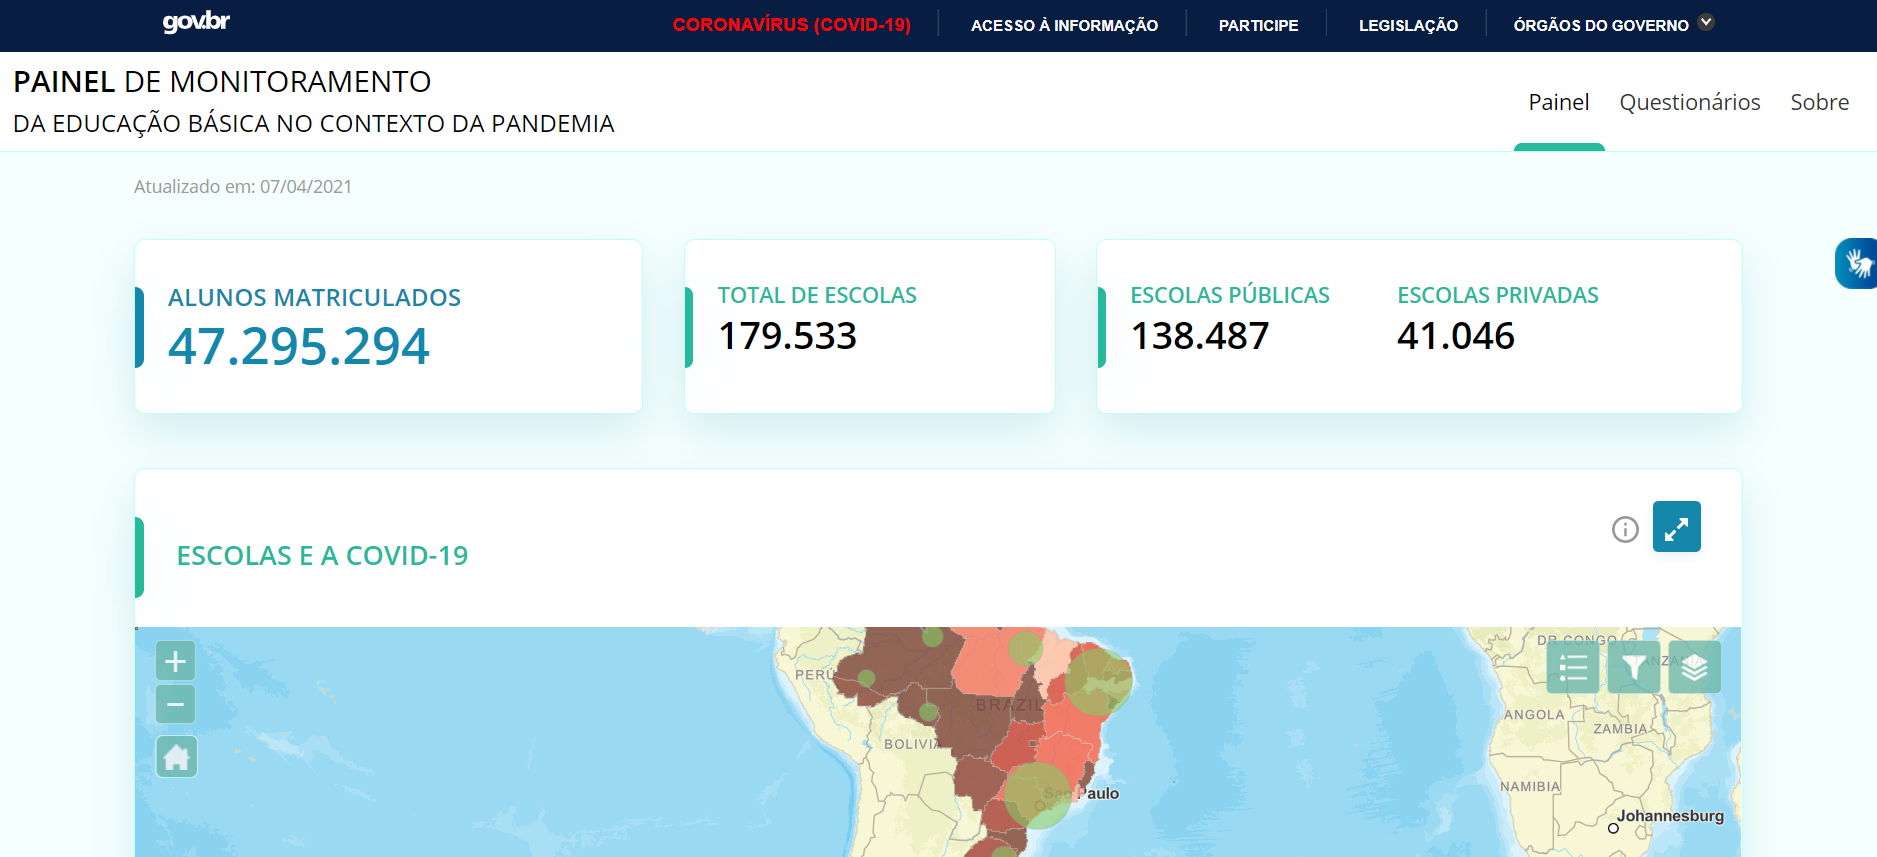Click the Escolas Privadas label
Viewport: 1877px width, 857px height.
click(1497, 296)
